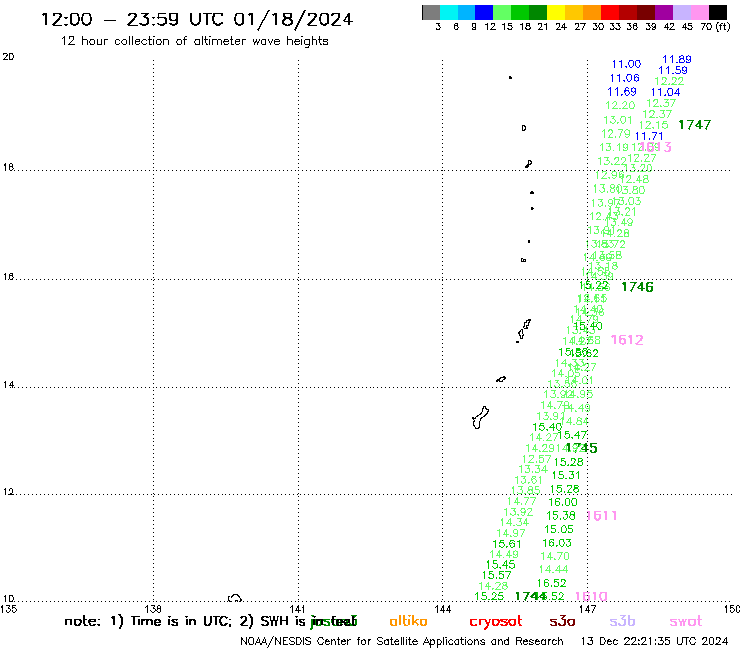Click the wave value 15.38
The image size is (740, 650).
561,516
